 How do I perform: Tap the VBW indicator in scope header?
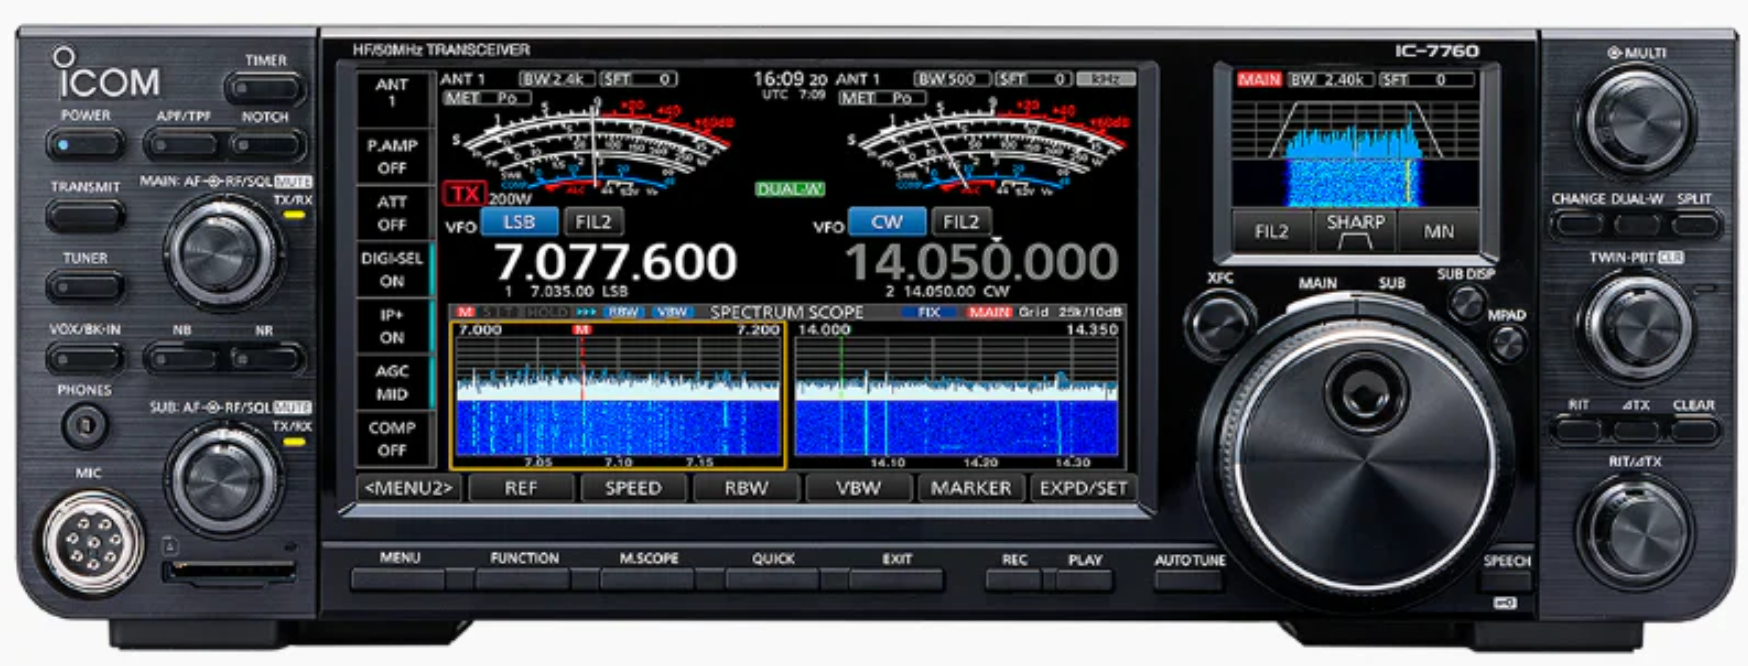click(x=672, y=312)
